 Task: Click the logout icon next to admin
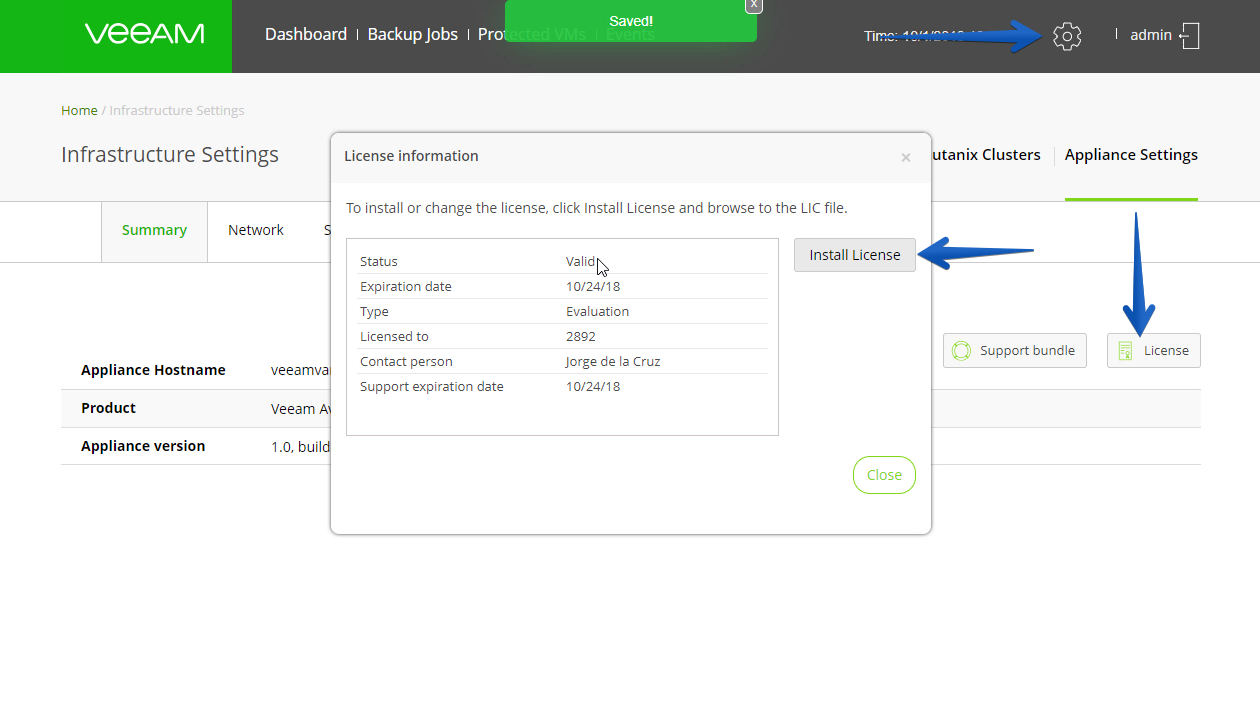[1189, 36]
